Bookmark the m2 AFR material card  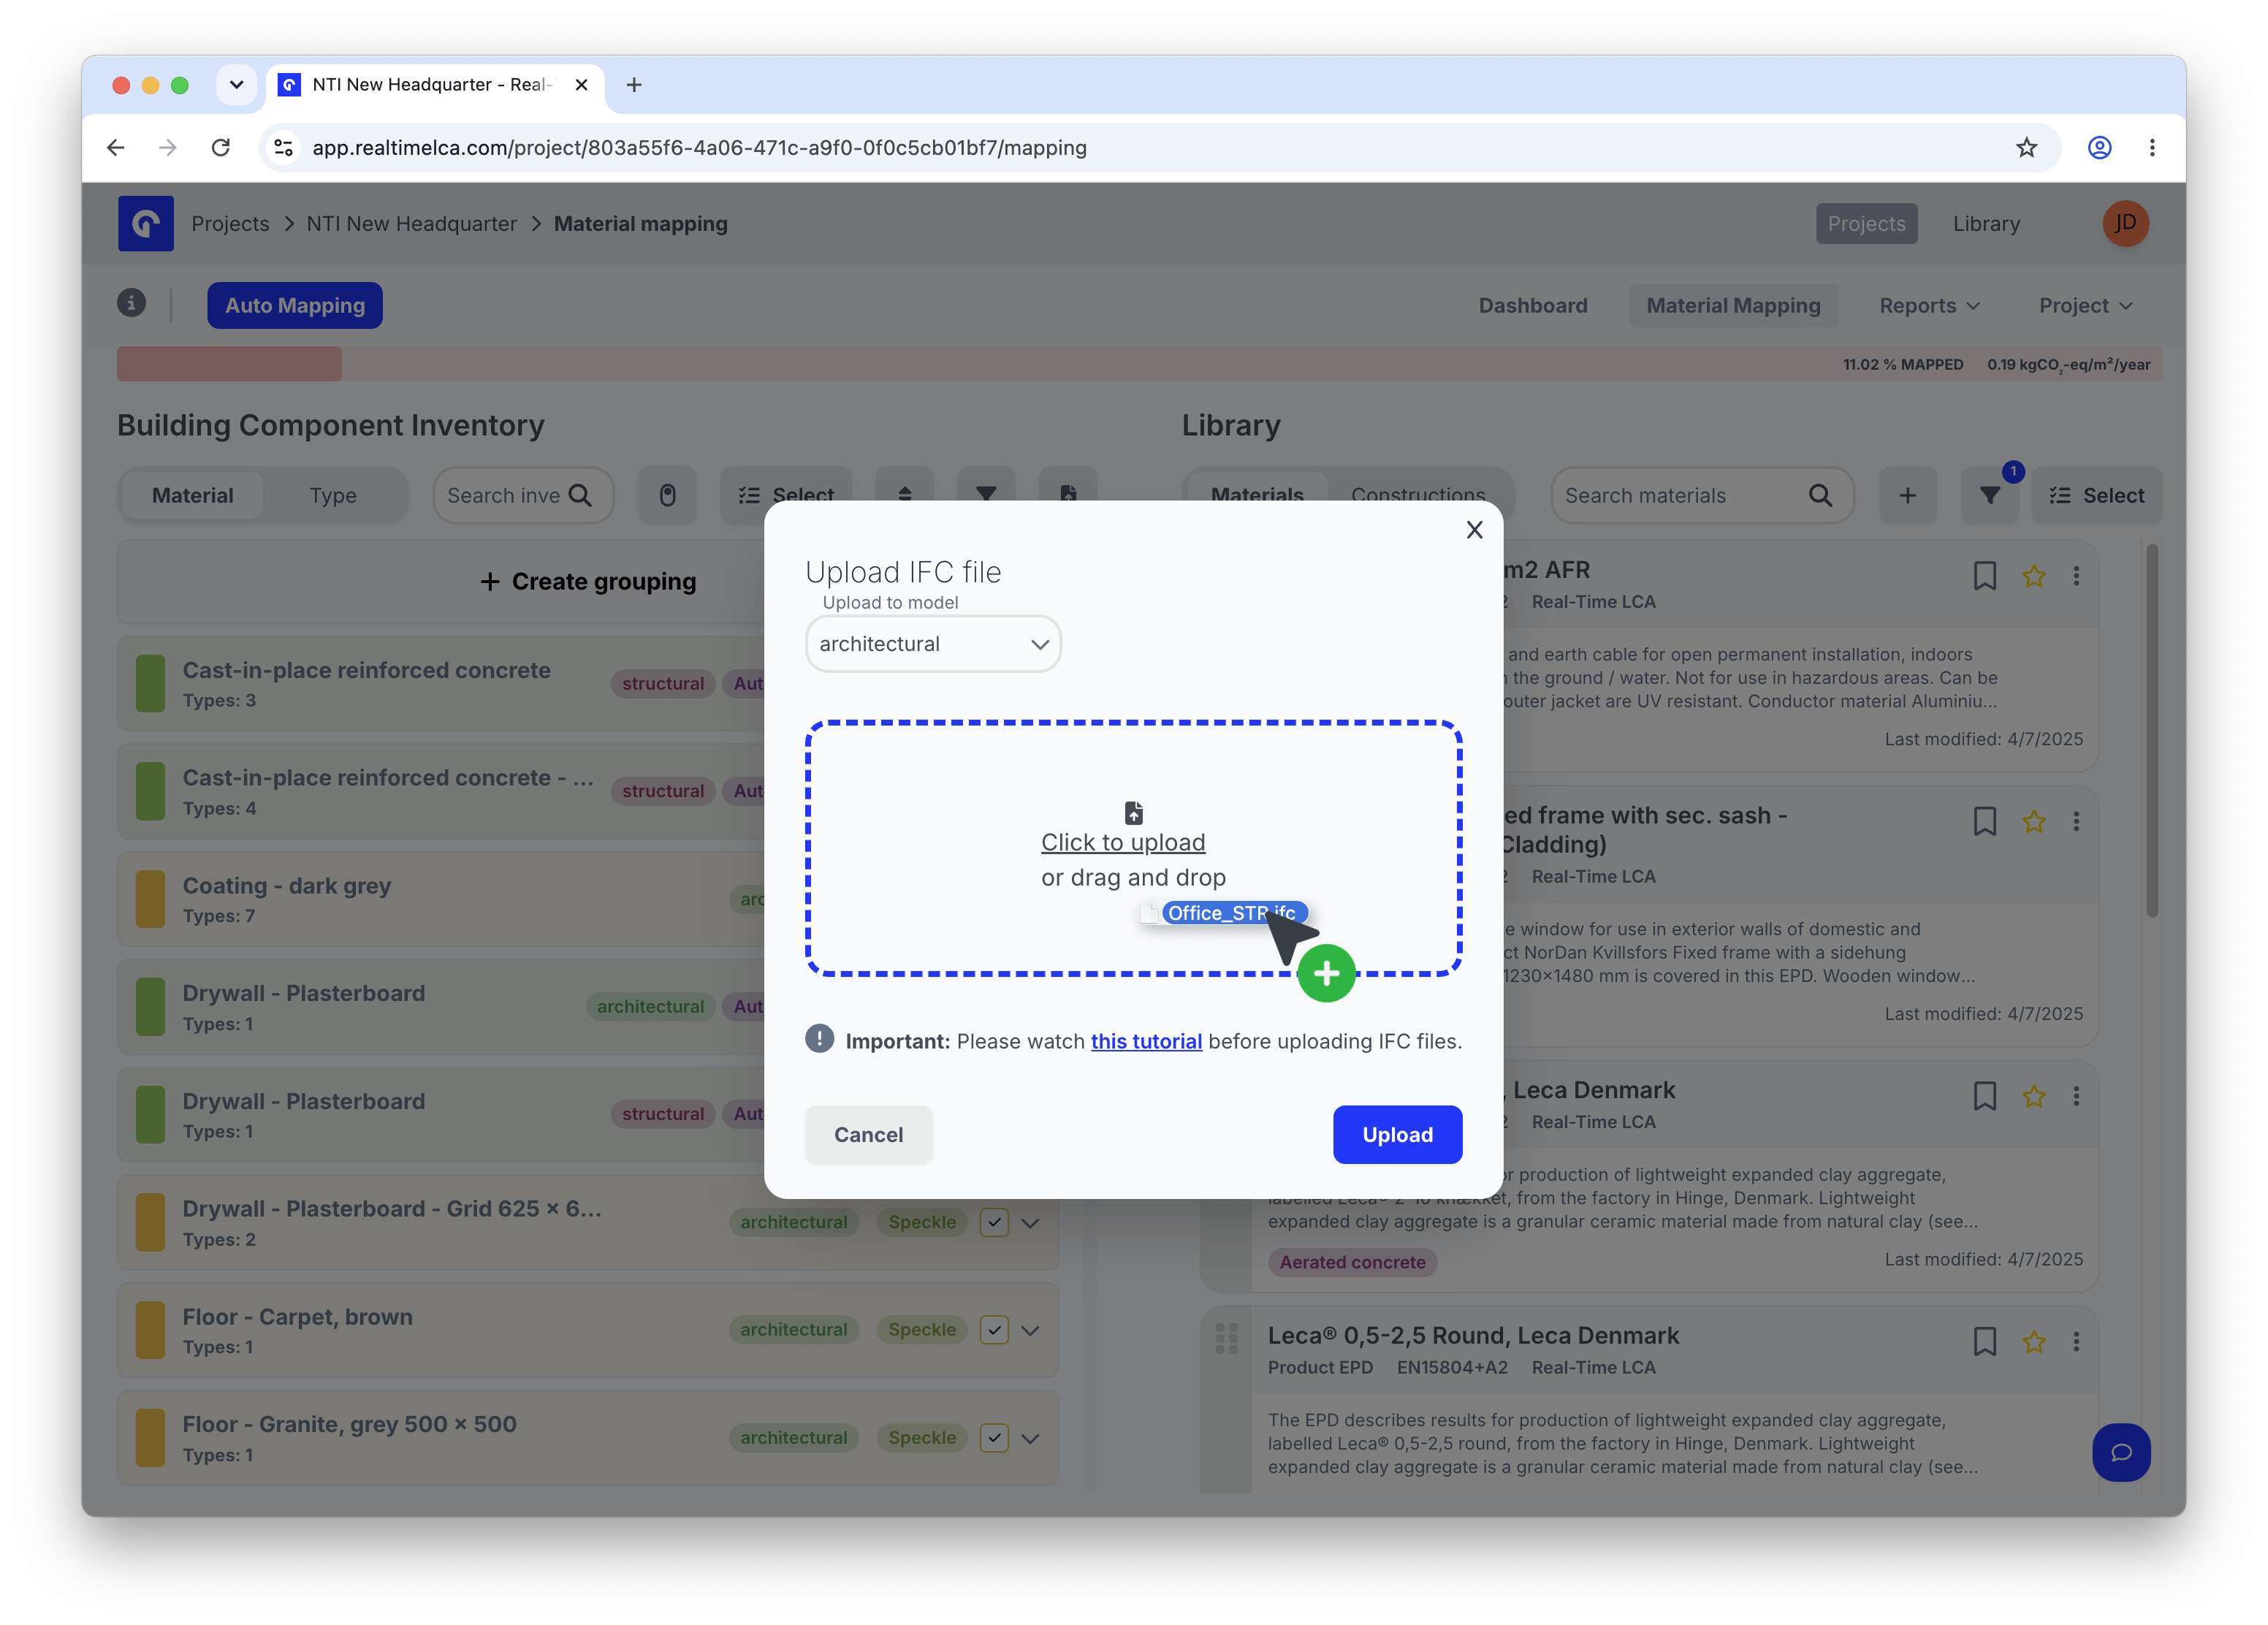pyautogui.click(x=1985, y=576)
